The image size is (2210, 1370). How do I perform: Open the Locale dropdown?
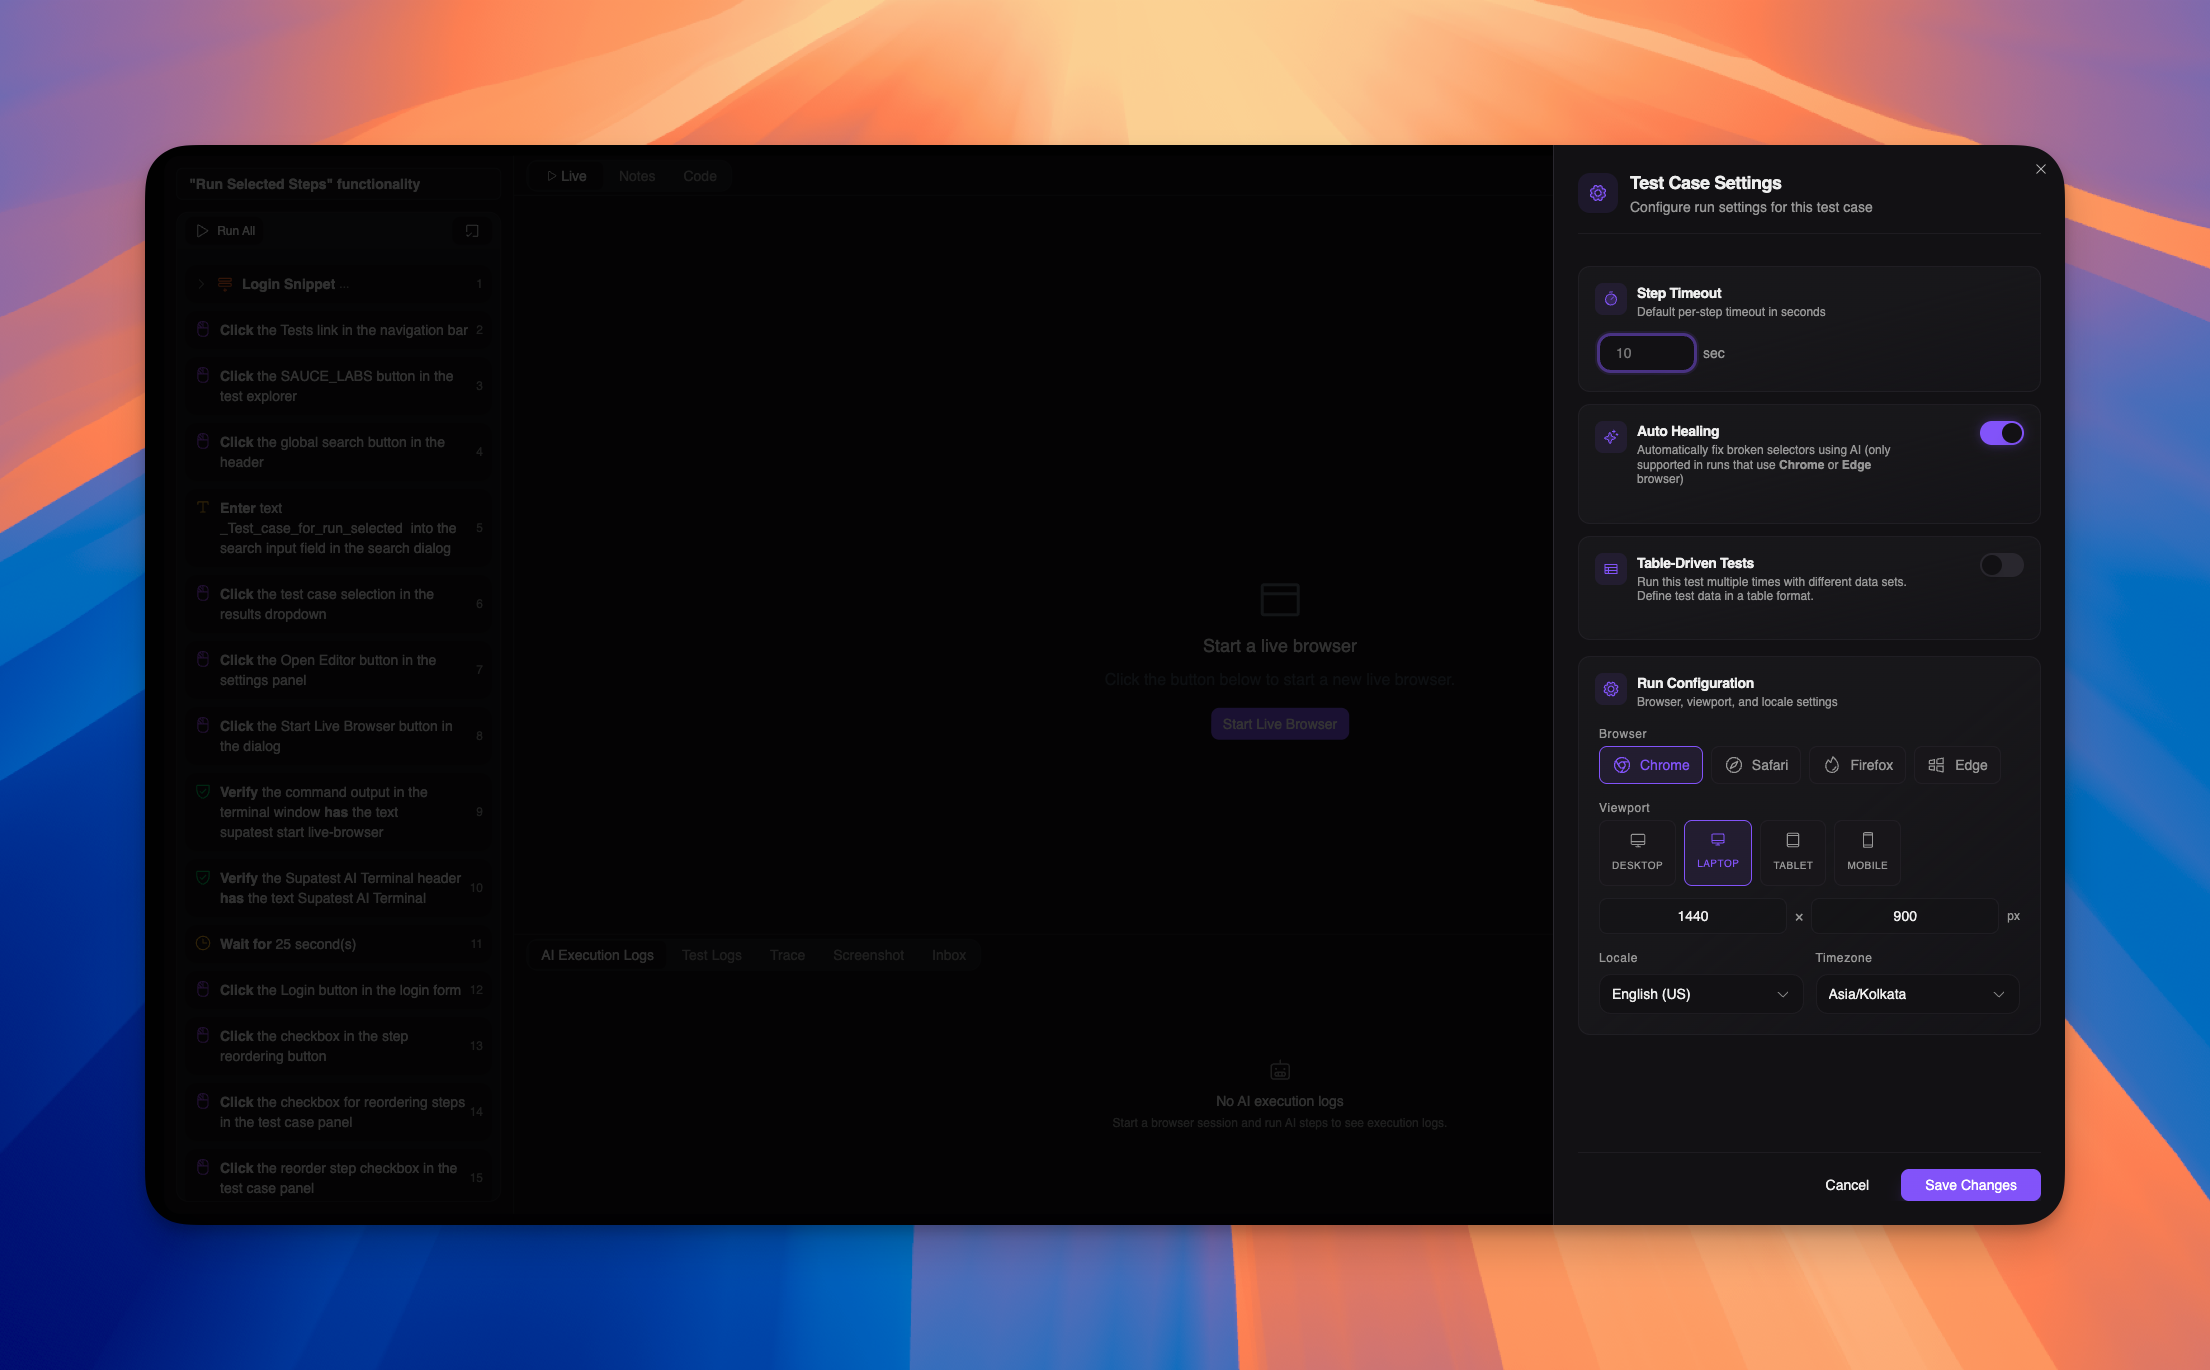coord(1700,994)
